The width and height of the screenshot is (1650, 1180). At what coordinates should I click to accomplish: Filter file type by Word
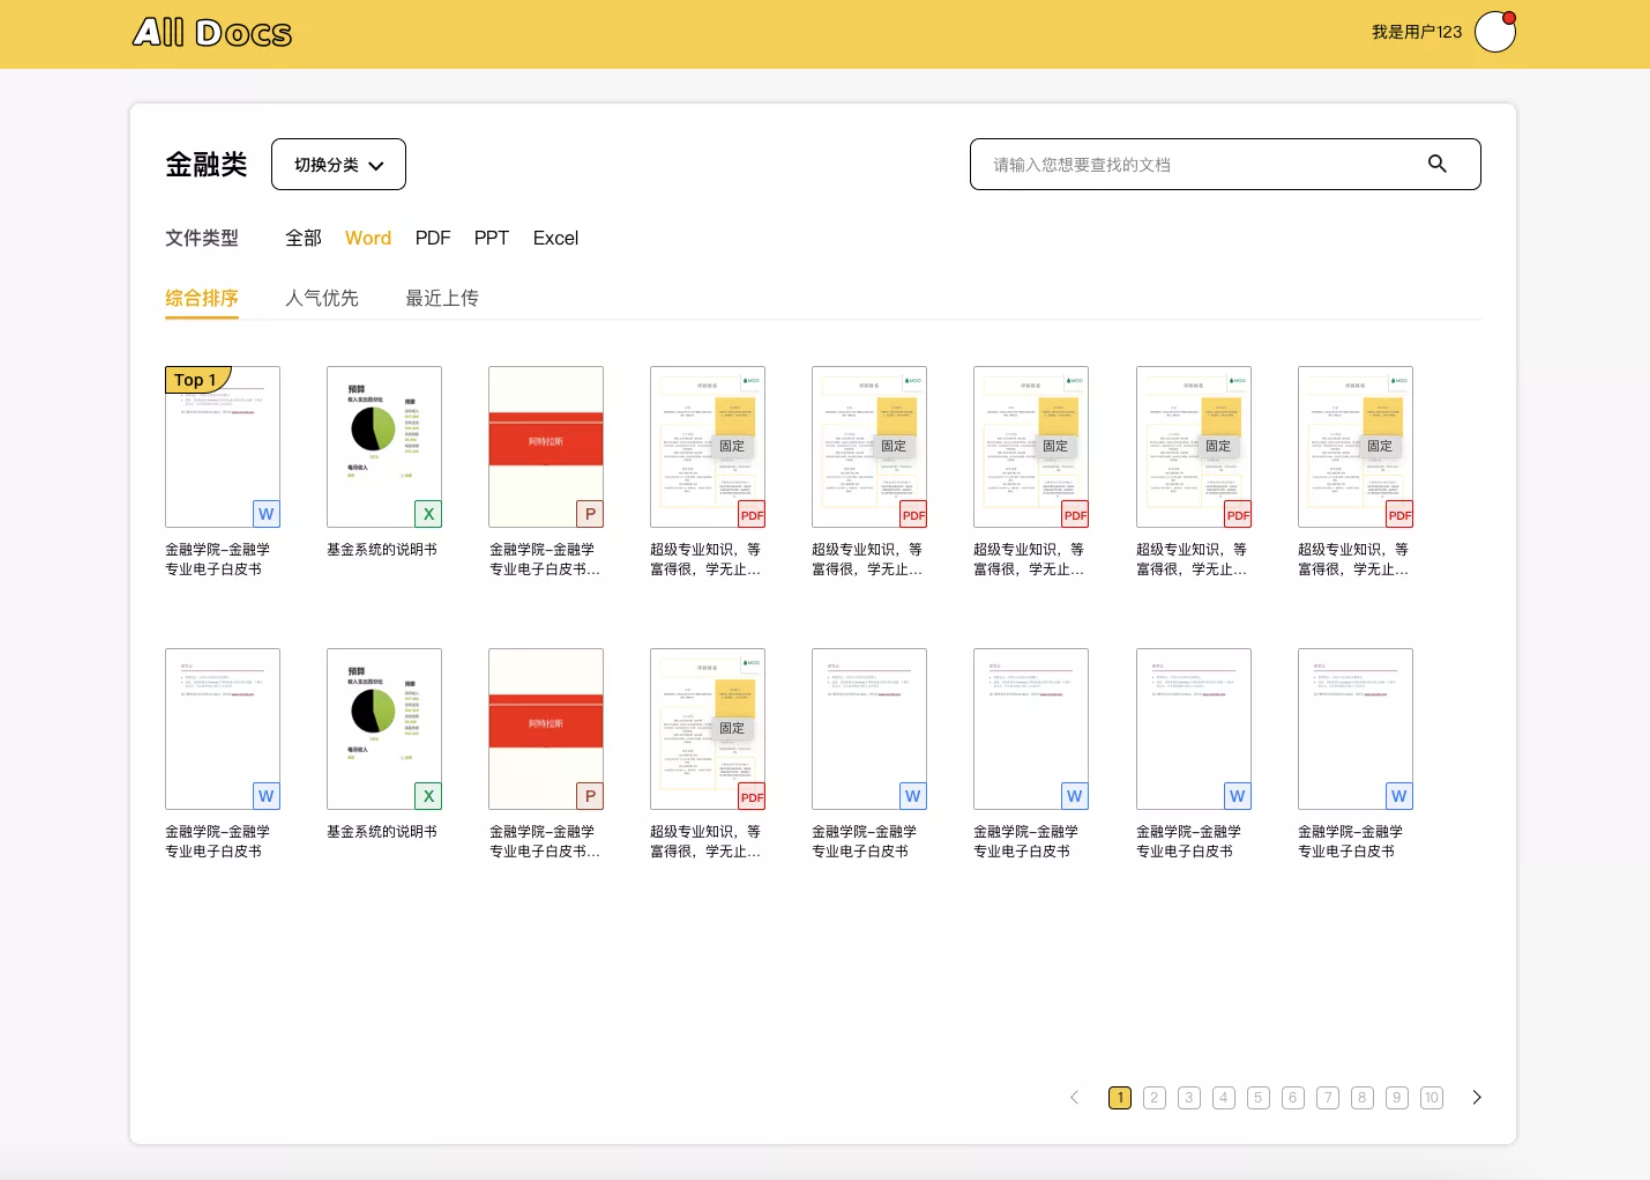368,238
